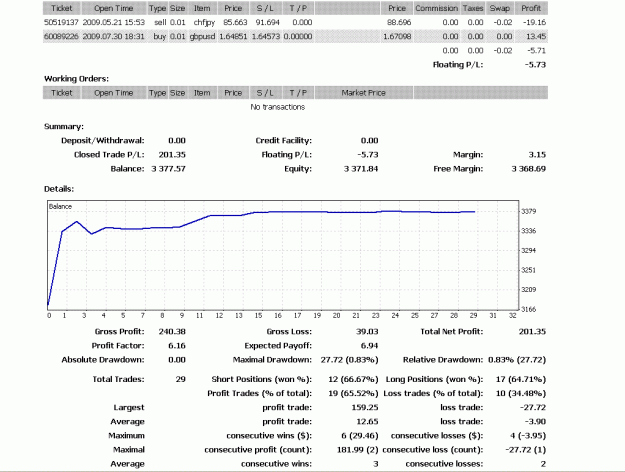Click consecutive losses value 4 (-3.95)
This screenshot has width=625, height=472.
point(529,436)
